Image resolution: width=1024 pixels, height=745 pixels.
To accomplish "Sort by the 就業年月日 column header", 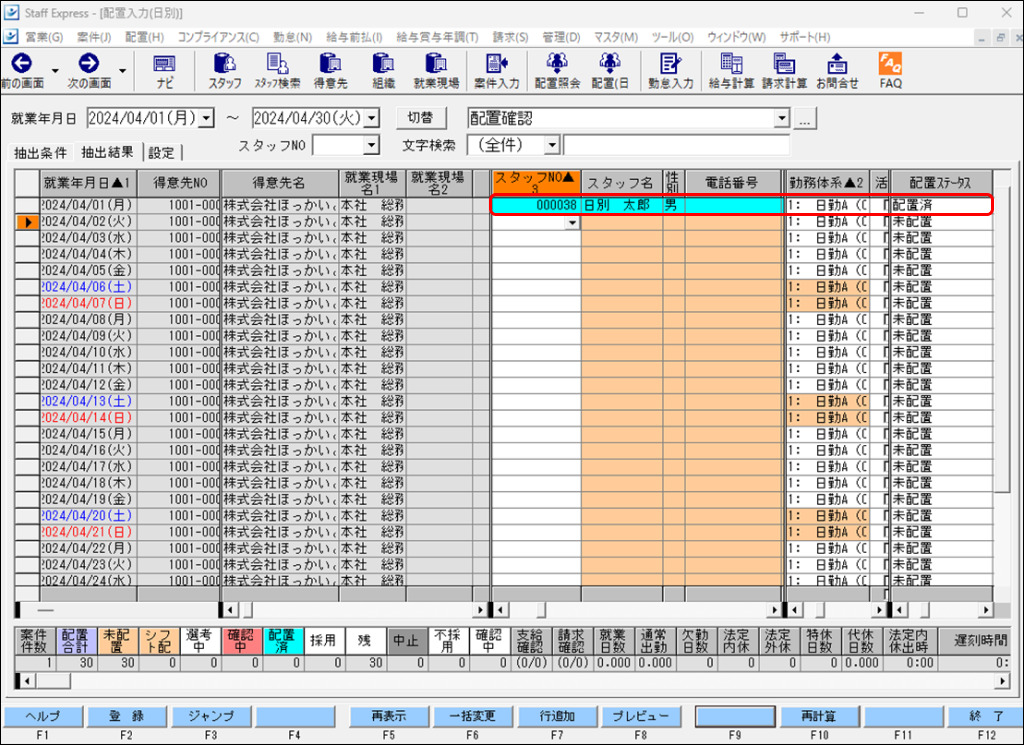I will click(88, 183).
